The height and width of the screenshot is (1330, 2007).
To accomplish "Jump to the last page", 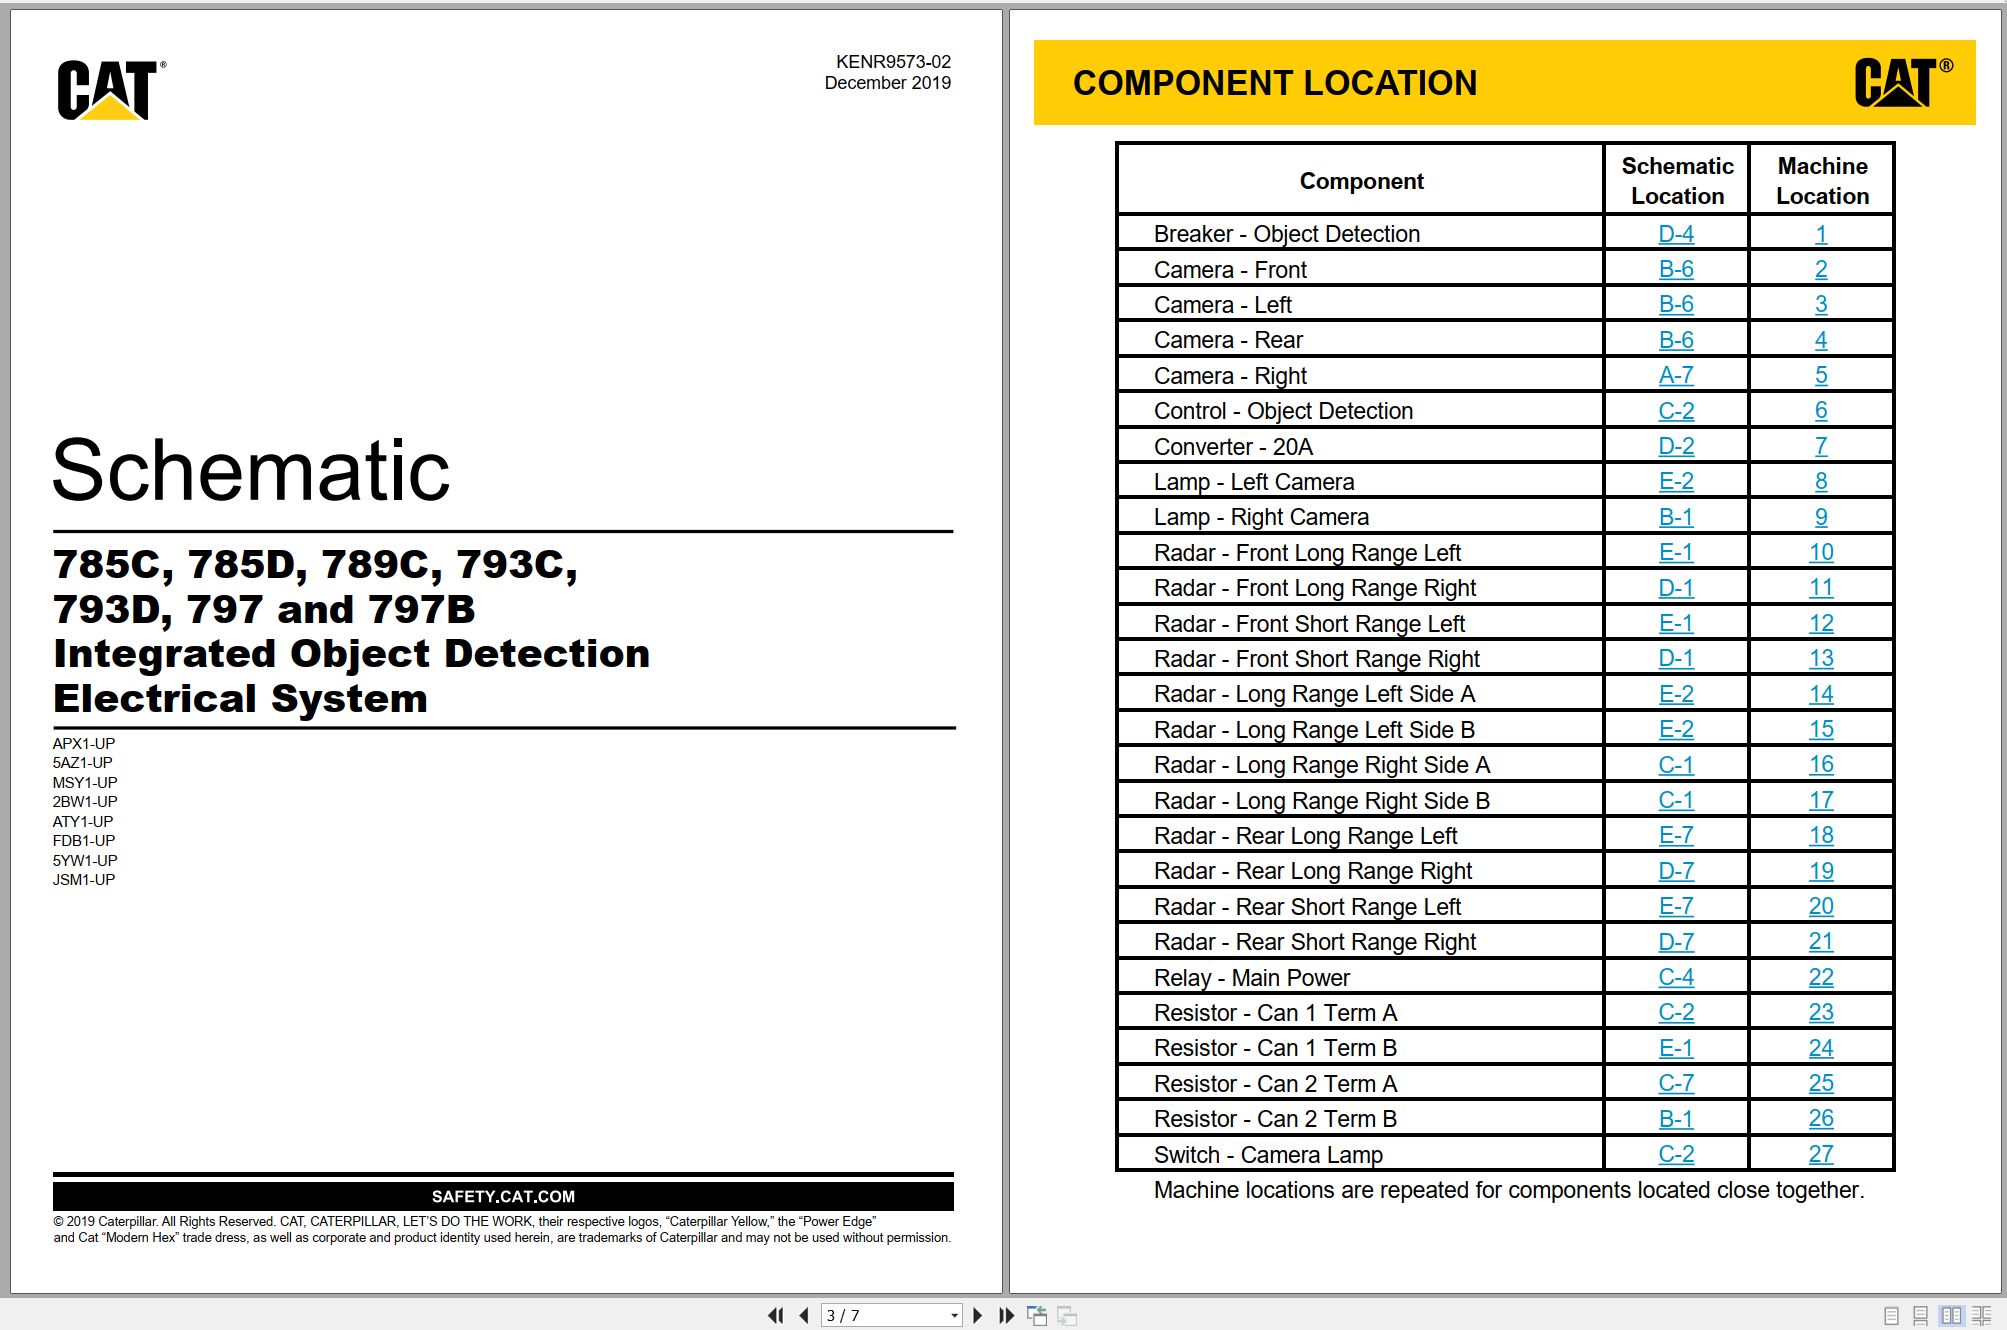I will coord(1006,1315).
